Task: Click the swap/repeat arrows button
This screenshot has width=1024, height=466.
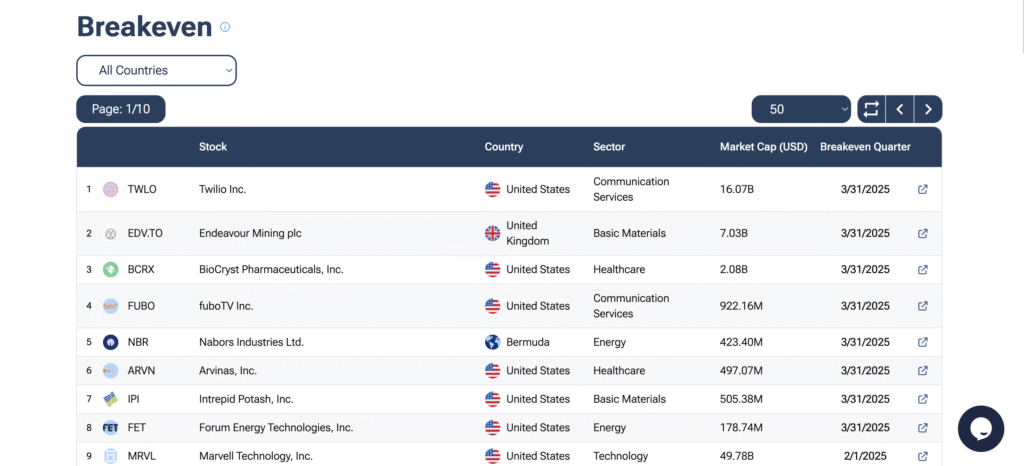Action: click(871, 110)
